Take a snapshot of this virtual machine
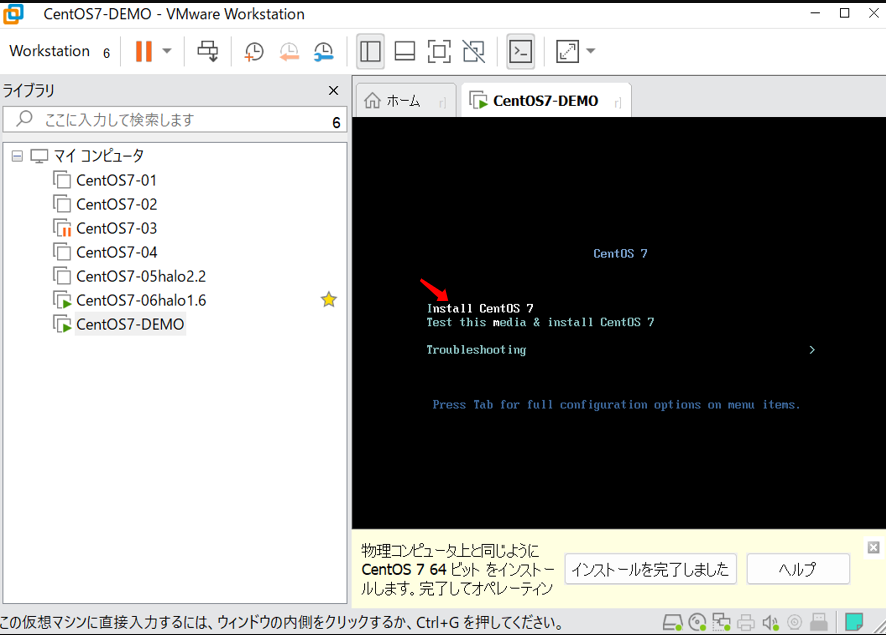This screenshot has height=635, width=886. [x=254, y=51]
